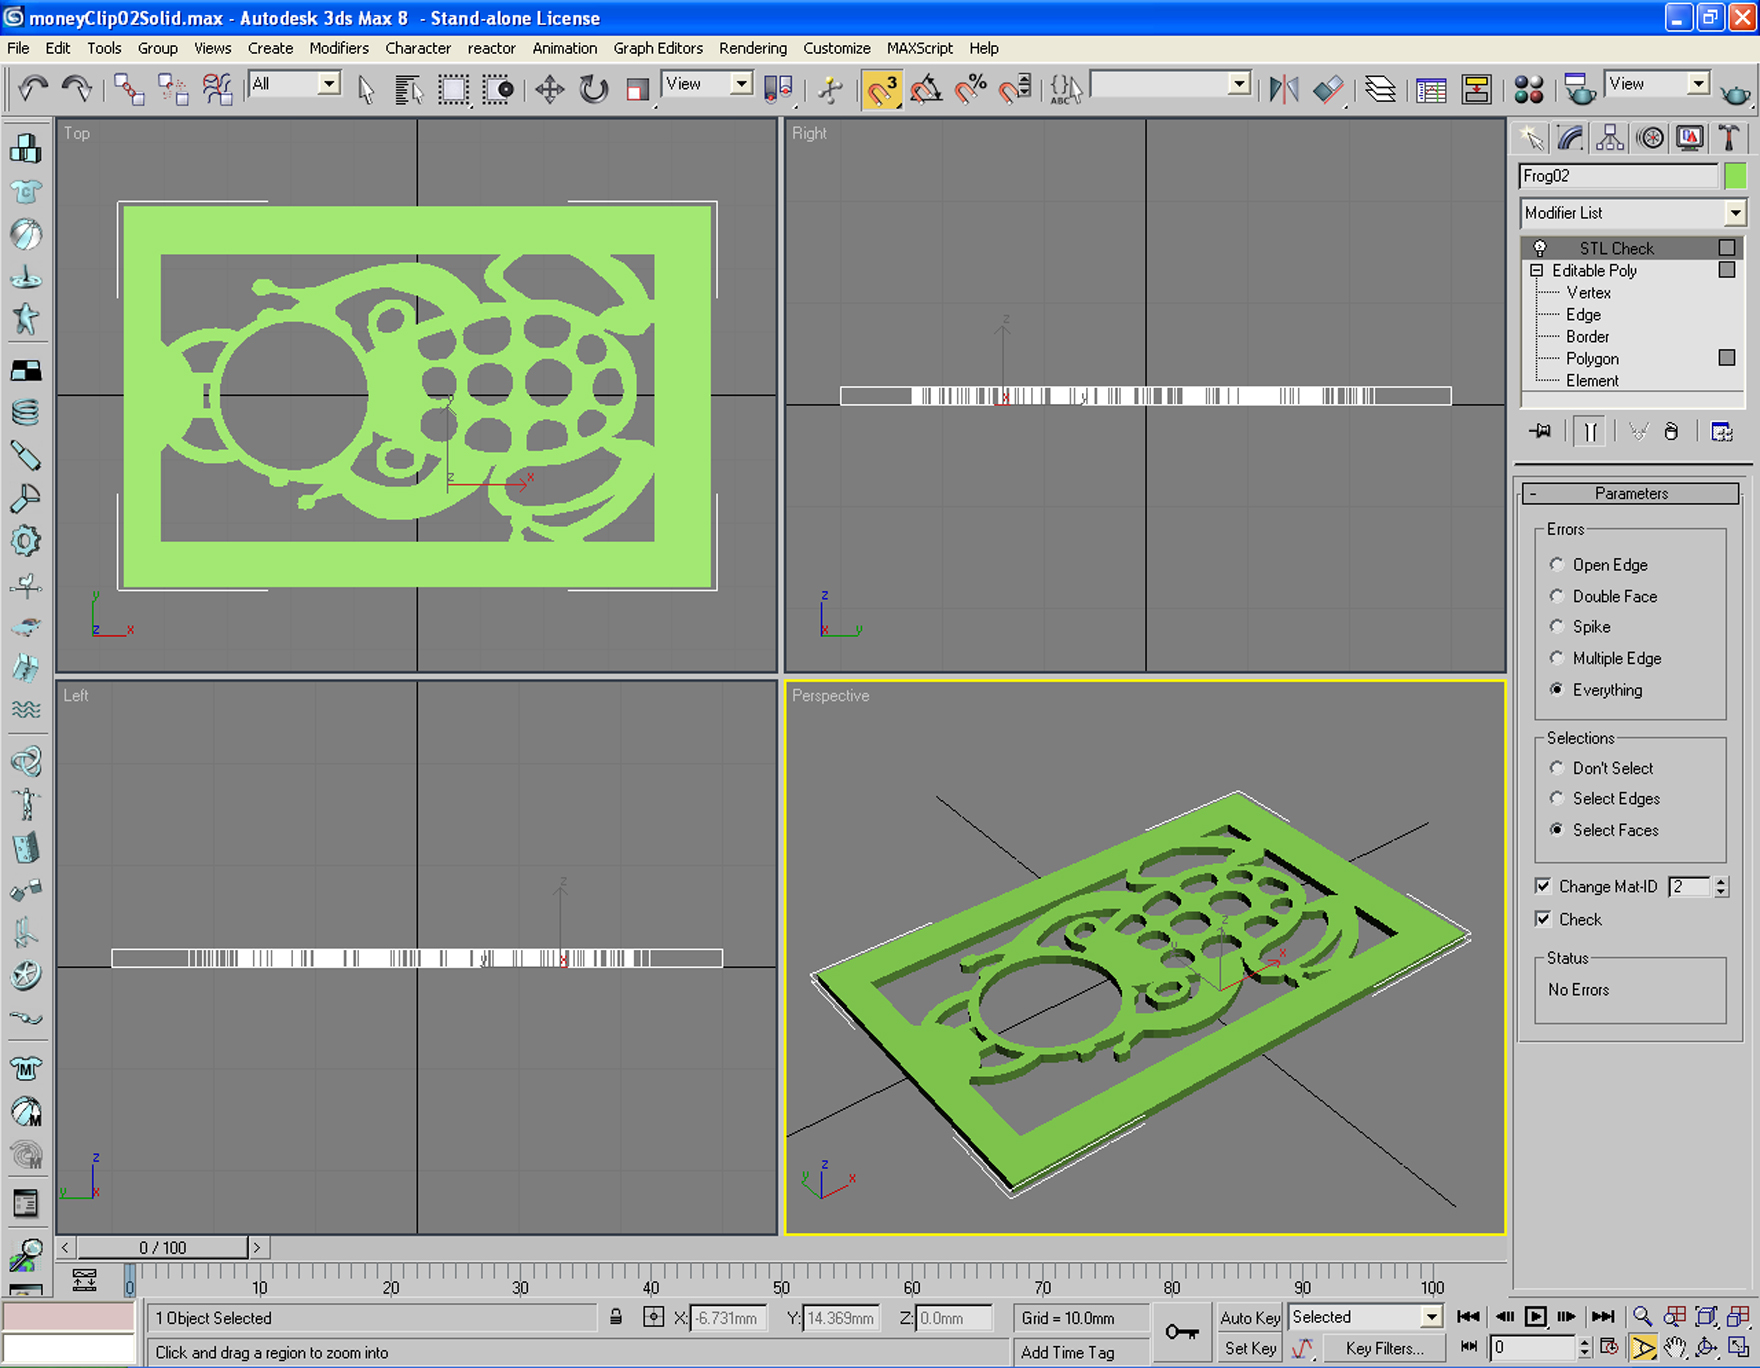Viewport: 1760px width, 1368px height.
Task: Choose the Select Edges radio button
Action: tap(1557, 798)
